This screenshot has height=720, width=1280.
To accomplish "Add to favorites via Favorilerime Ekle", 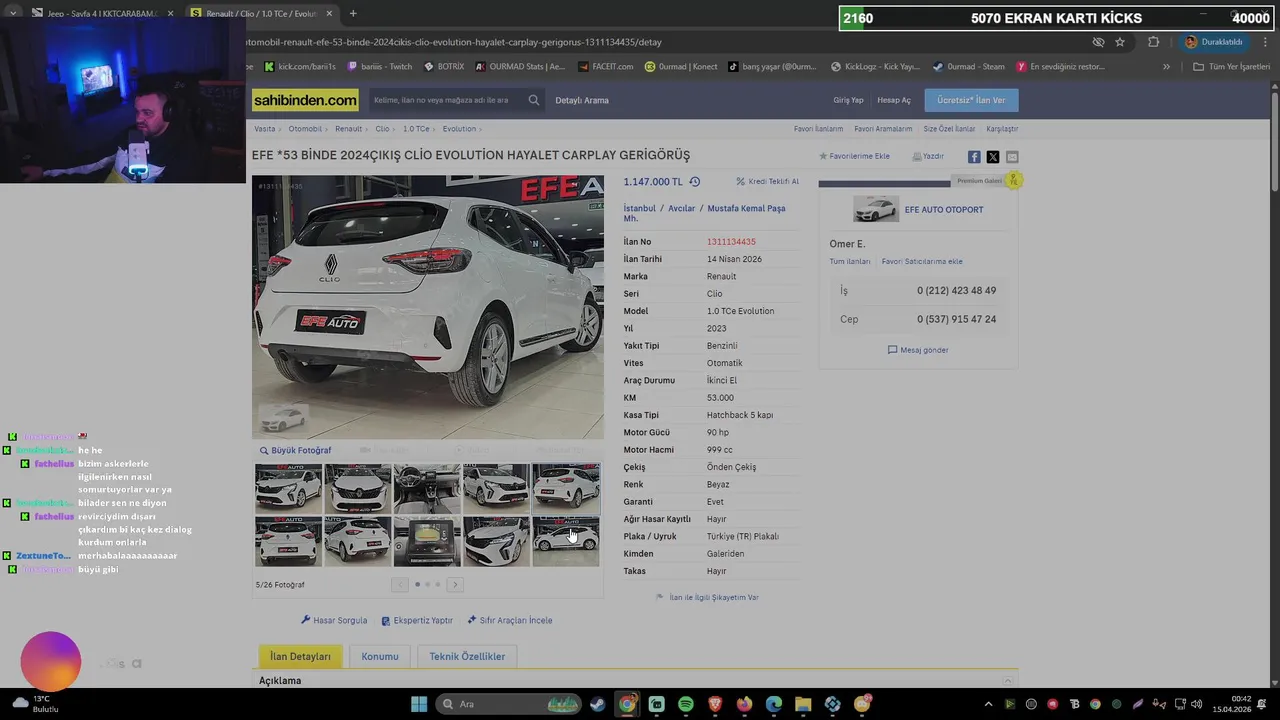I will click(854, 156).
